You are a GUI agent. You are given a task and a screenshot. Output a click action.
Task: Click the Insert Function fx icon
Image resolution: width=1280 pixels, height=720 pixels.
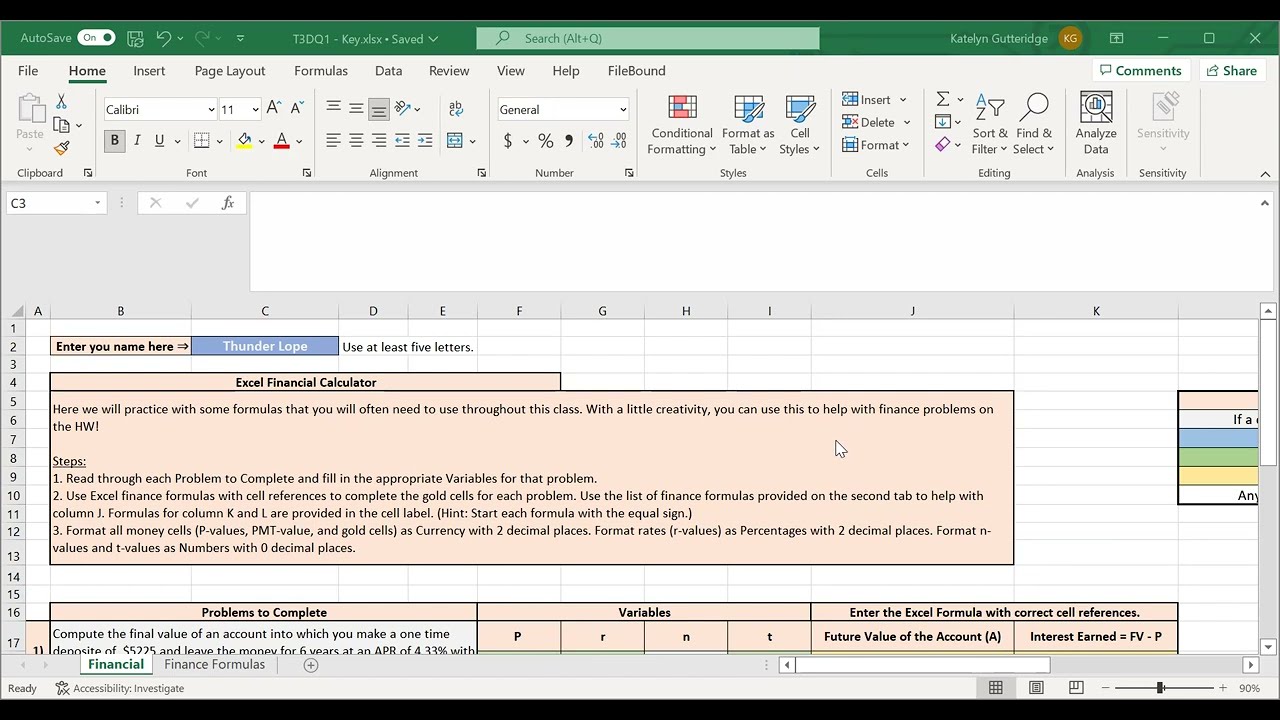[228, 203]
